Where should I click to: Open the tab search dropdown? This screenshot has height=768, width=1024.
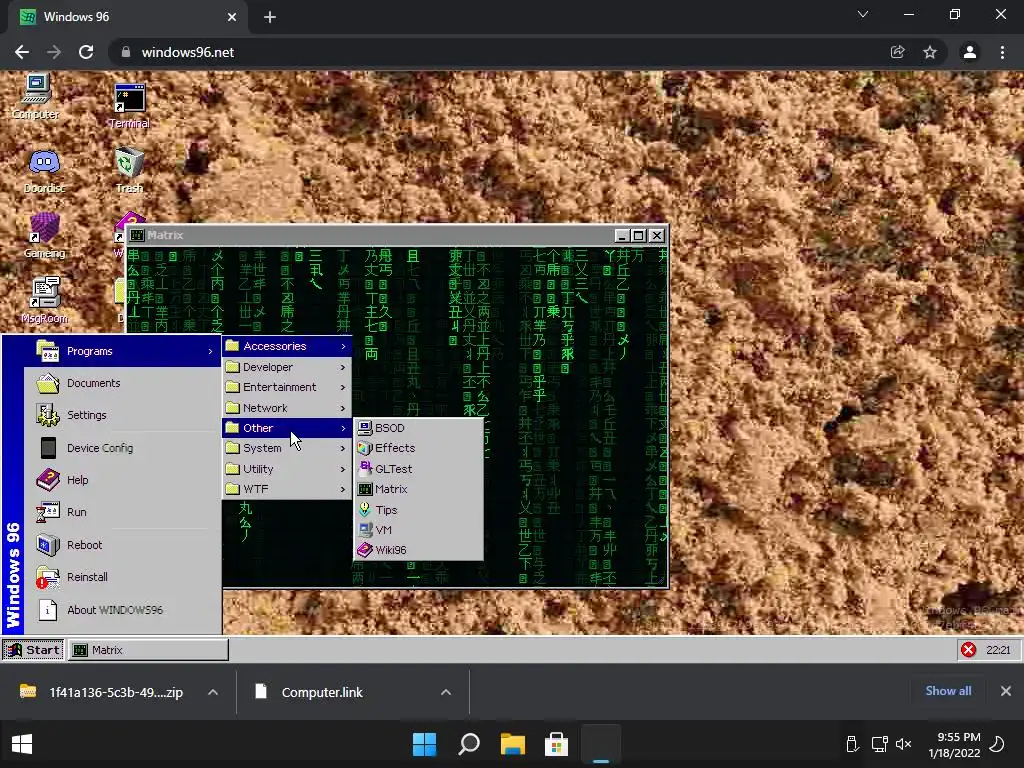[x=863, y=14]
